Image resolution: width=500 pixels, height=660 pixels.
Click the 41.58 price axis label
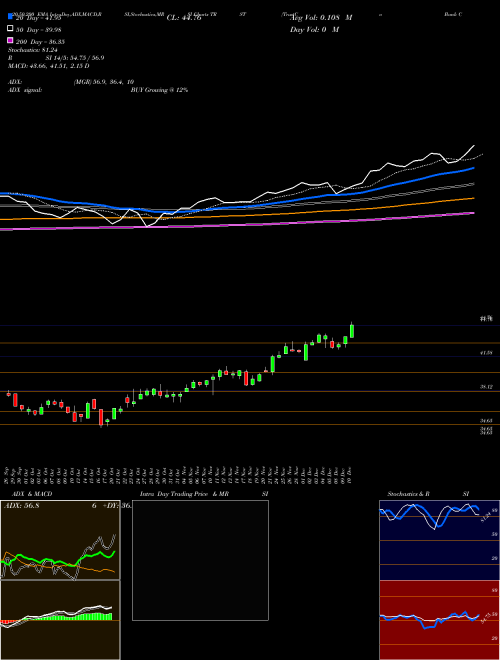point(486,353)
